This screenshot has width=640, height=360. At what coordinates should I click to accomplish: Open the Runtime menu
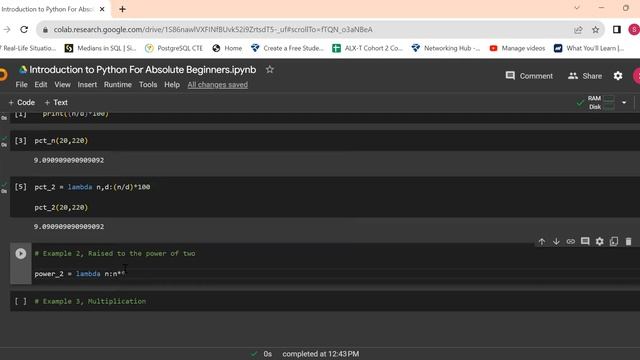(x=118, y=84)
